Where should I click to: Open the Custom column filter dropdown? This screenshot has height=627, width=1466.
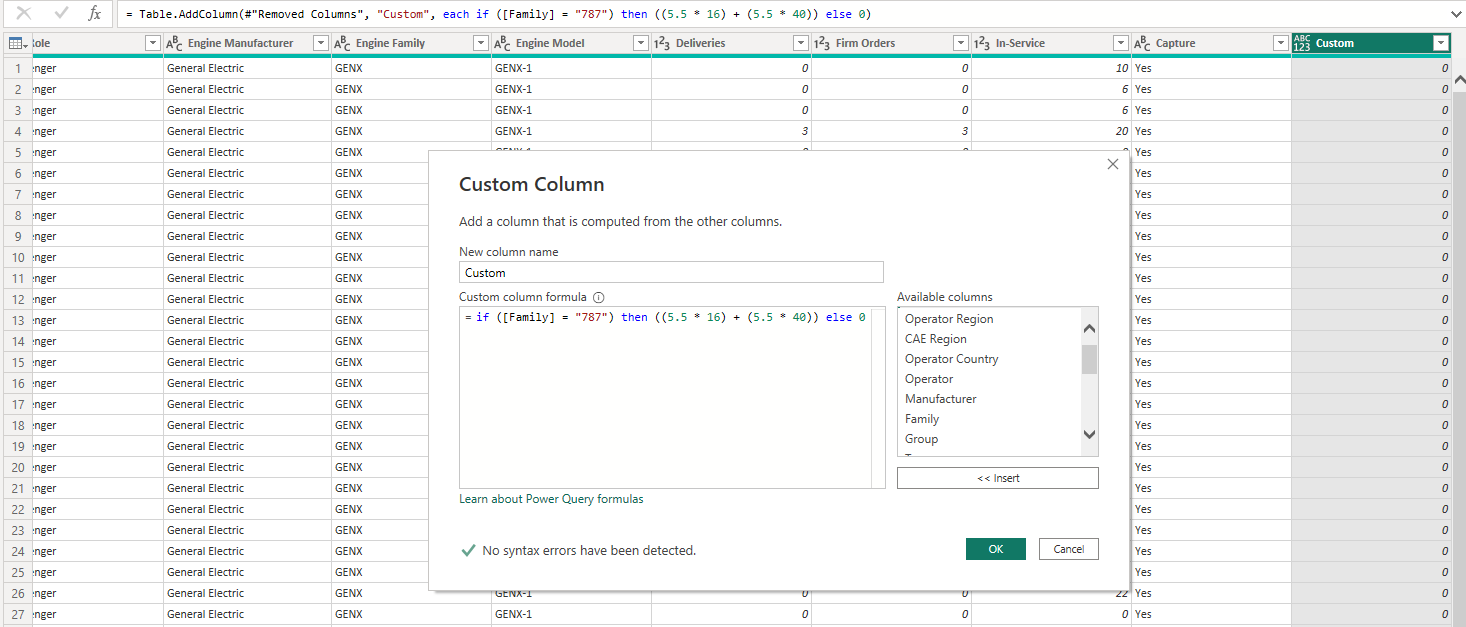click(x=1440, y=43)
